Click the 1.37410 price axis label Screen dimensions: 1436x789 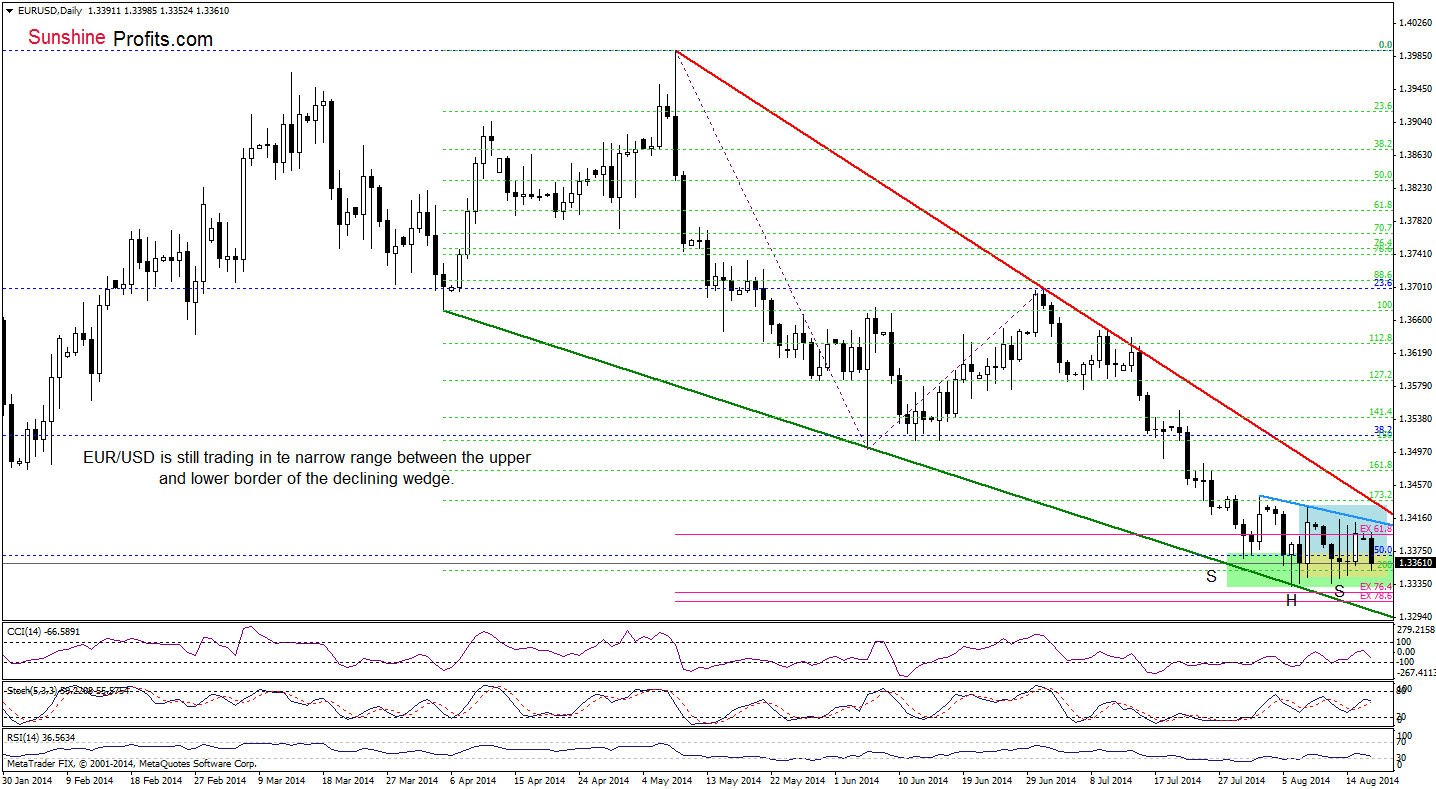1415,254
